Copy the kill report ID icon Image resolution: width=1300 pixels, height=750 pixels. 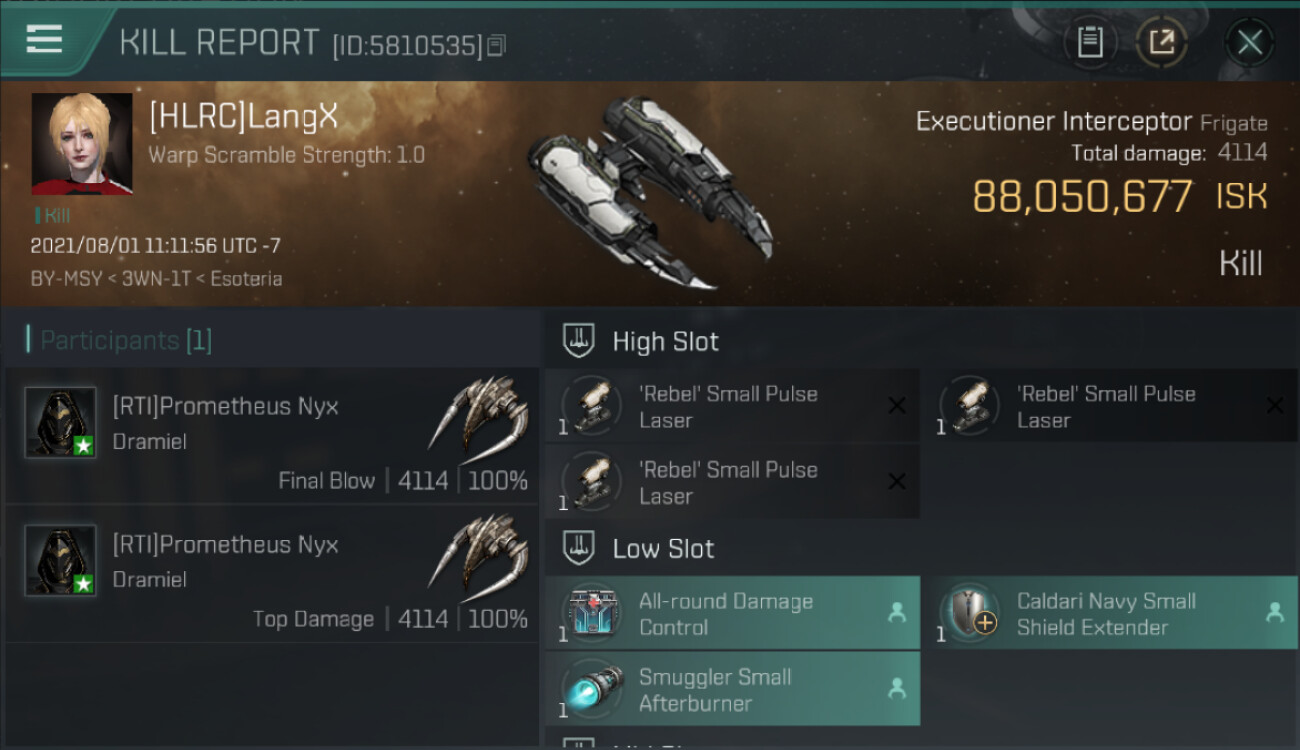click(x=497, y=45)
